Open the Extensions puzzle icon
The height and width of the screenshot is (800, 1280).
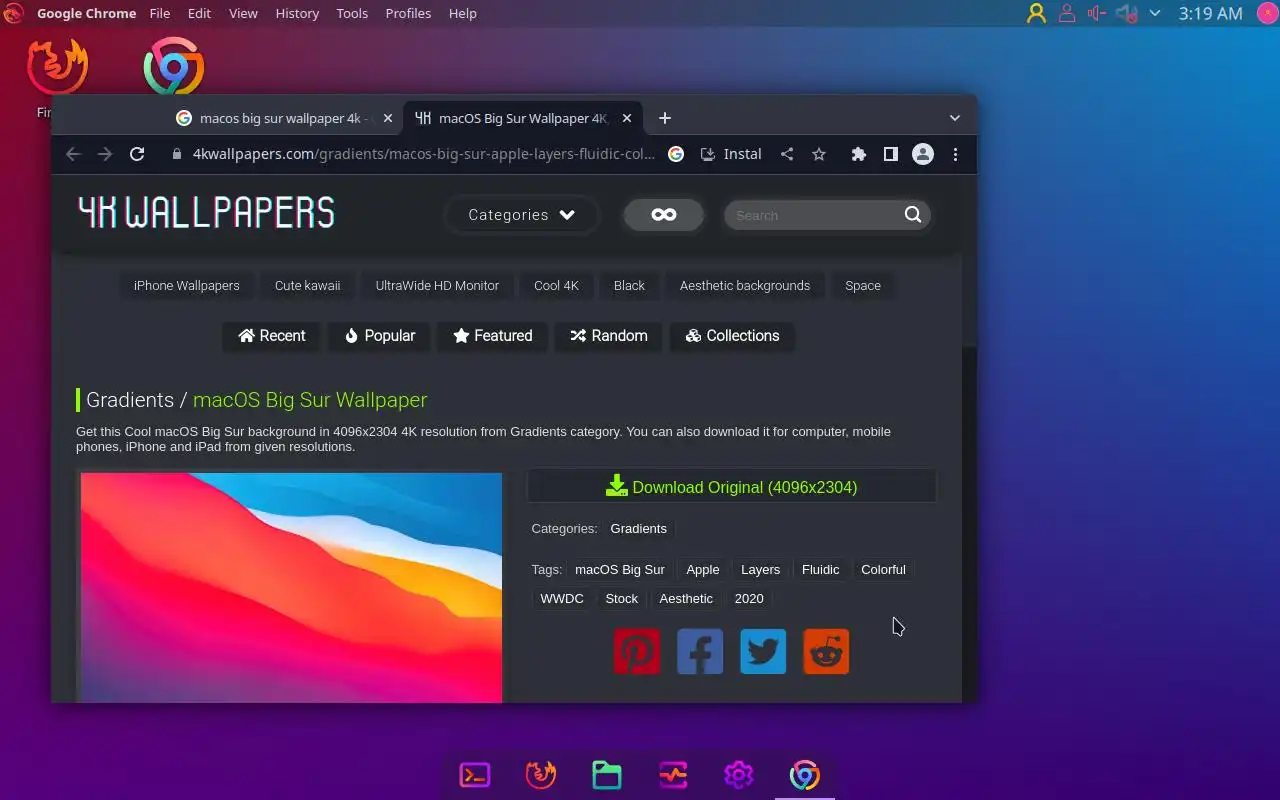tap(858, 154)
